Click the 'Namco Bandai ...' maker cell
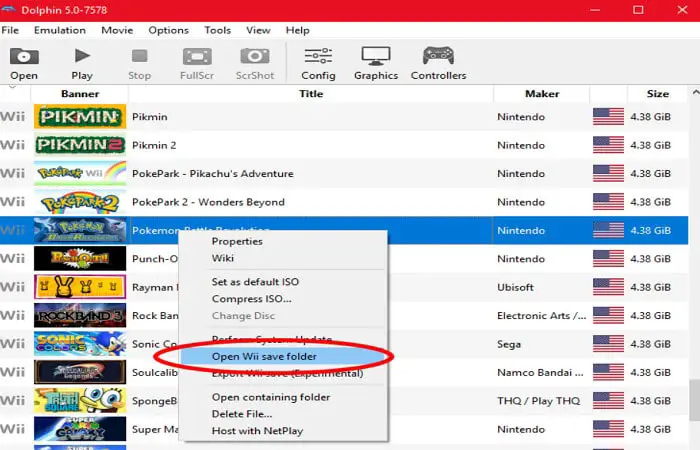700x450 pixels. (x=540, y=372)
